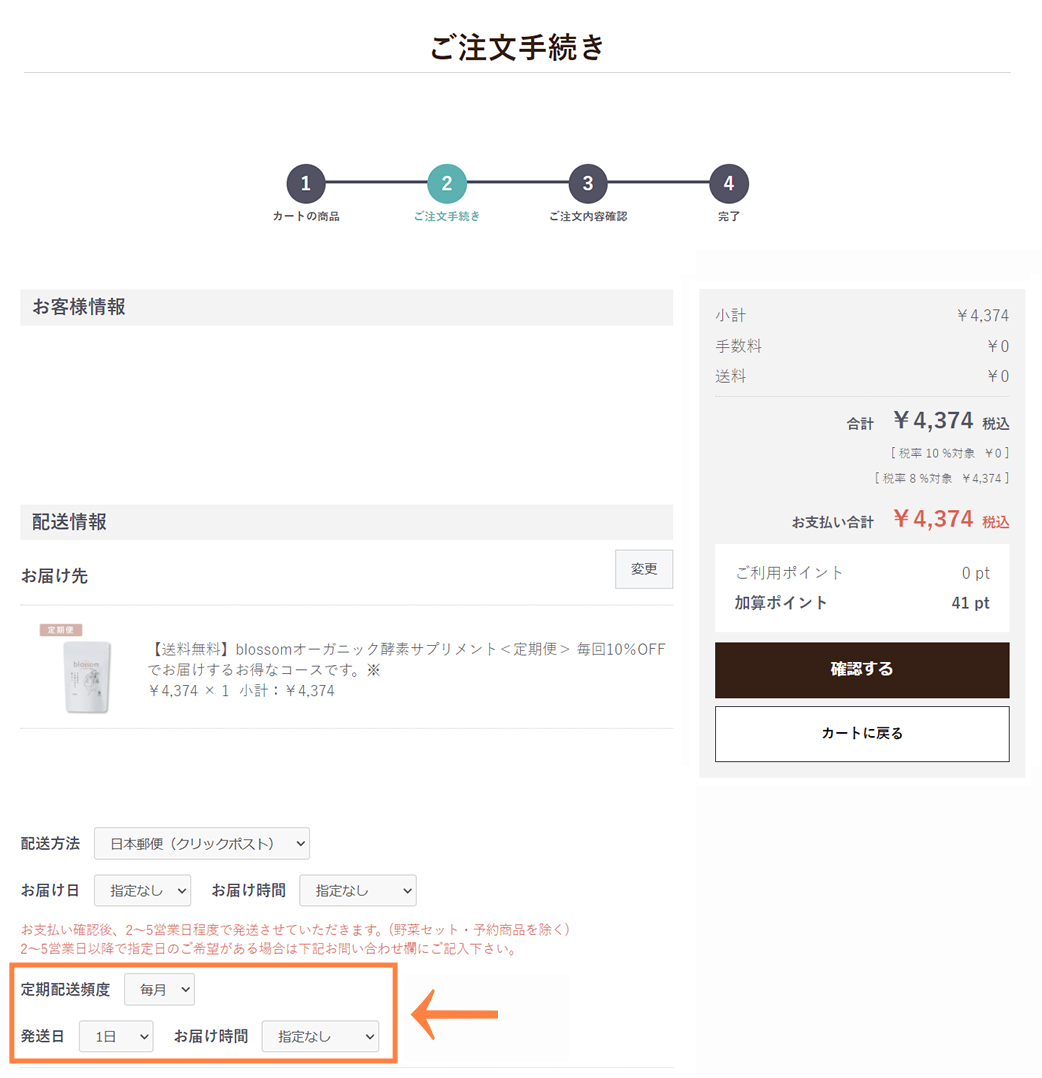Click the 配送情報 section header
This screenshot has width=1042, height=1078.
tap(69, 522)
